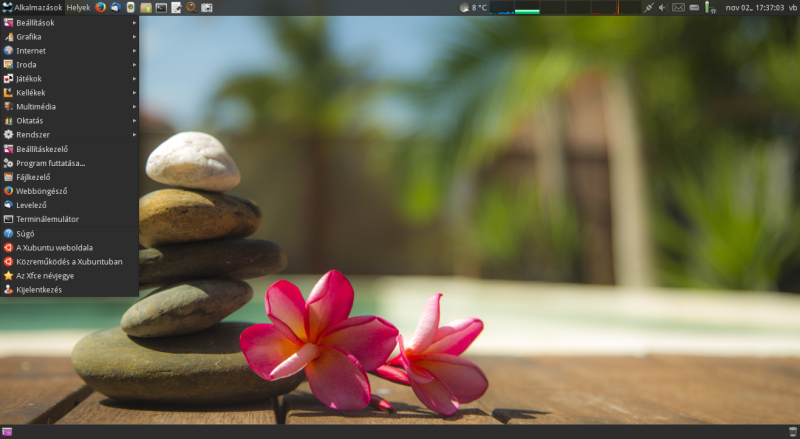The image size is (800, 439).
Task: Expand the Játékok submenu arrow
Action: click(x=134, y=79)
